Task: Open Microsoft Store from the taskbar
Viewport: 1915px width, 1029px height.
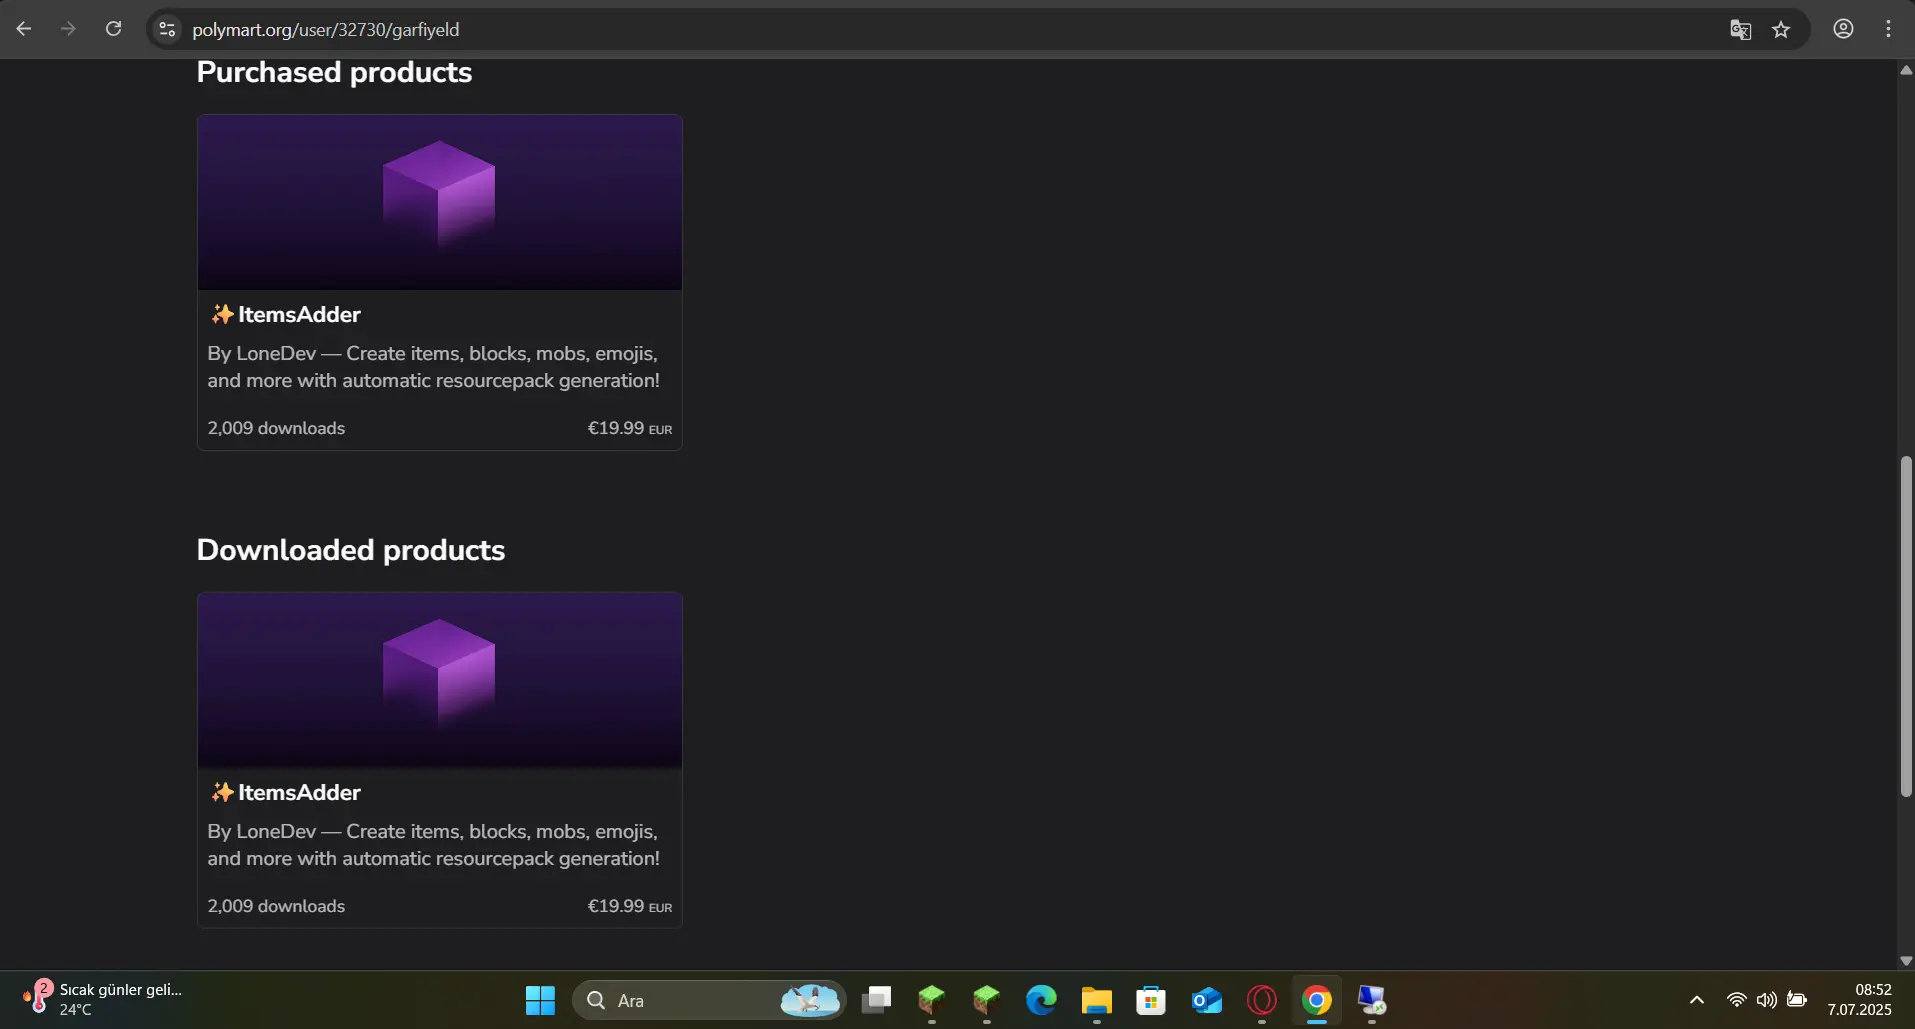Action: click(1152, 1000)
